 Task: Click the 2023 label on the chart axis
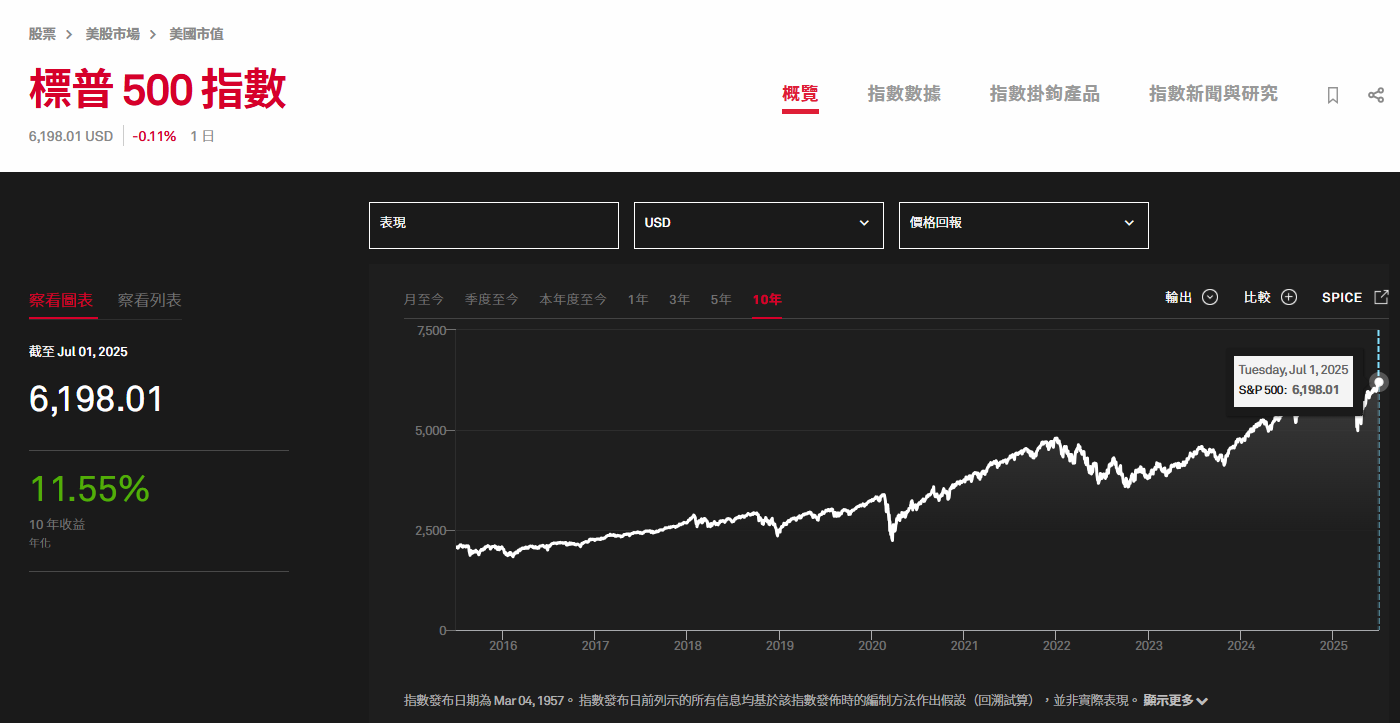pyautogui.click(x=1148, y=646)
